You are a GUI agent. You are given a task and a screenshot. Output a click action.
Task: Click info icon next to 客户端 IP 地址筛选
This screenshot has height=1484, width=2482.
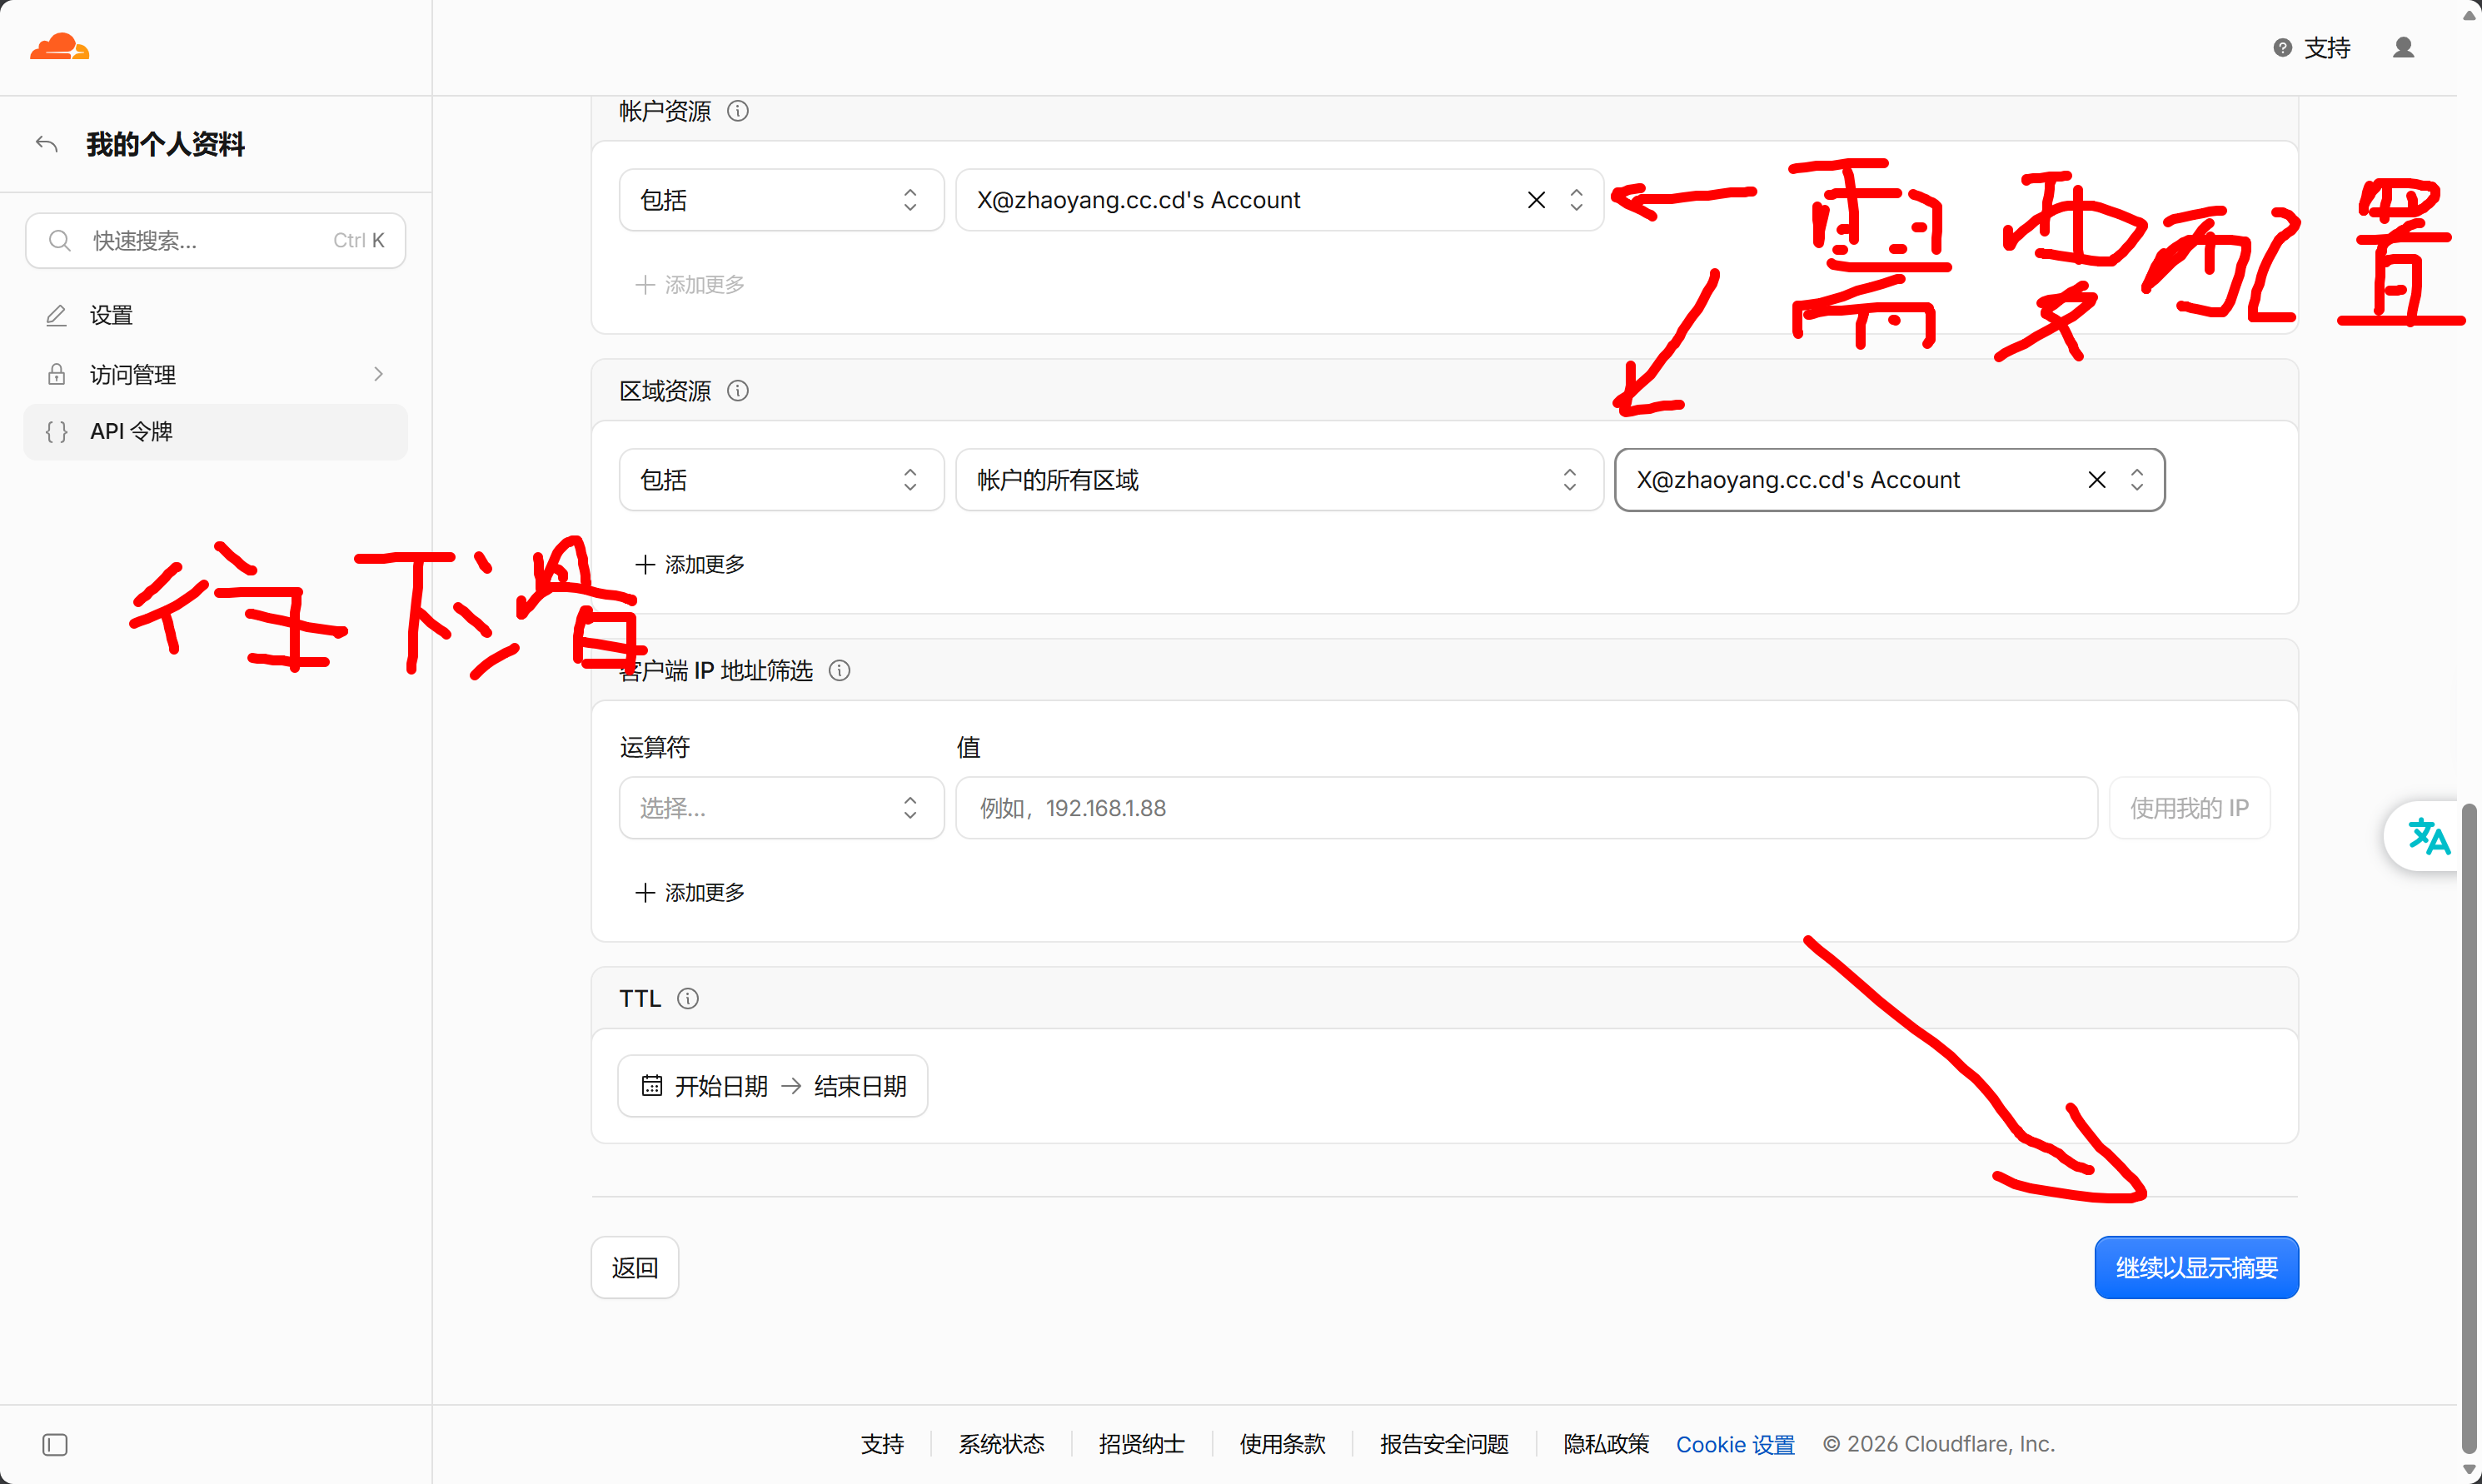pos(840,671)
